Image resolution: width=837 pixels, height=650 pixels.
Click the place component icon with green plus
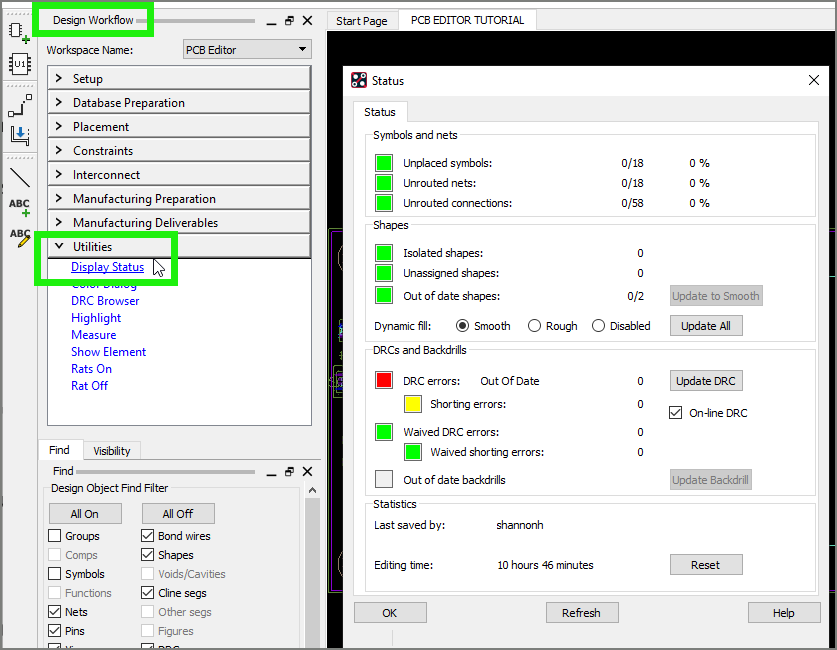pos(19,33)
